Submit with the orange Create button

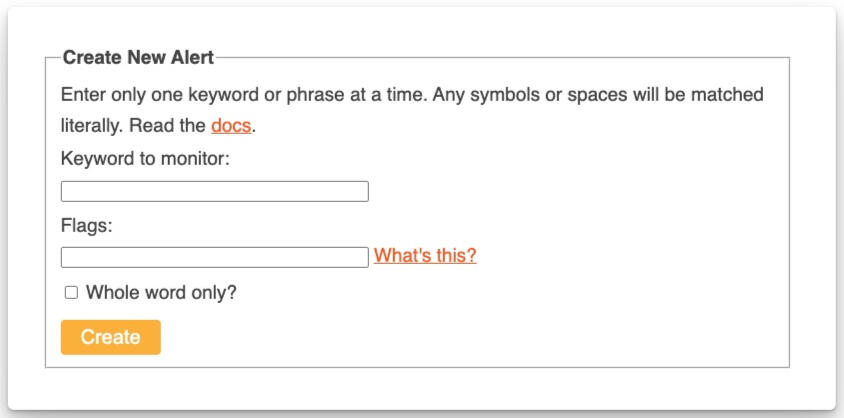pos(110,337)
